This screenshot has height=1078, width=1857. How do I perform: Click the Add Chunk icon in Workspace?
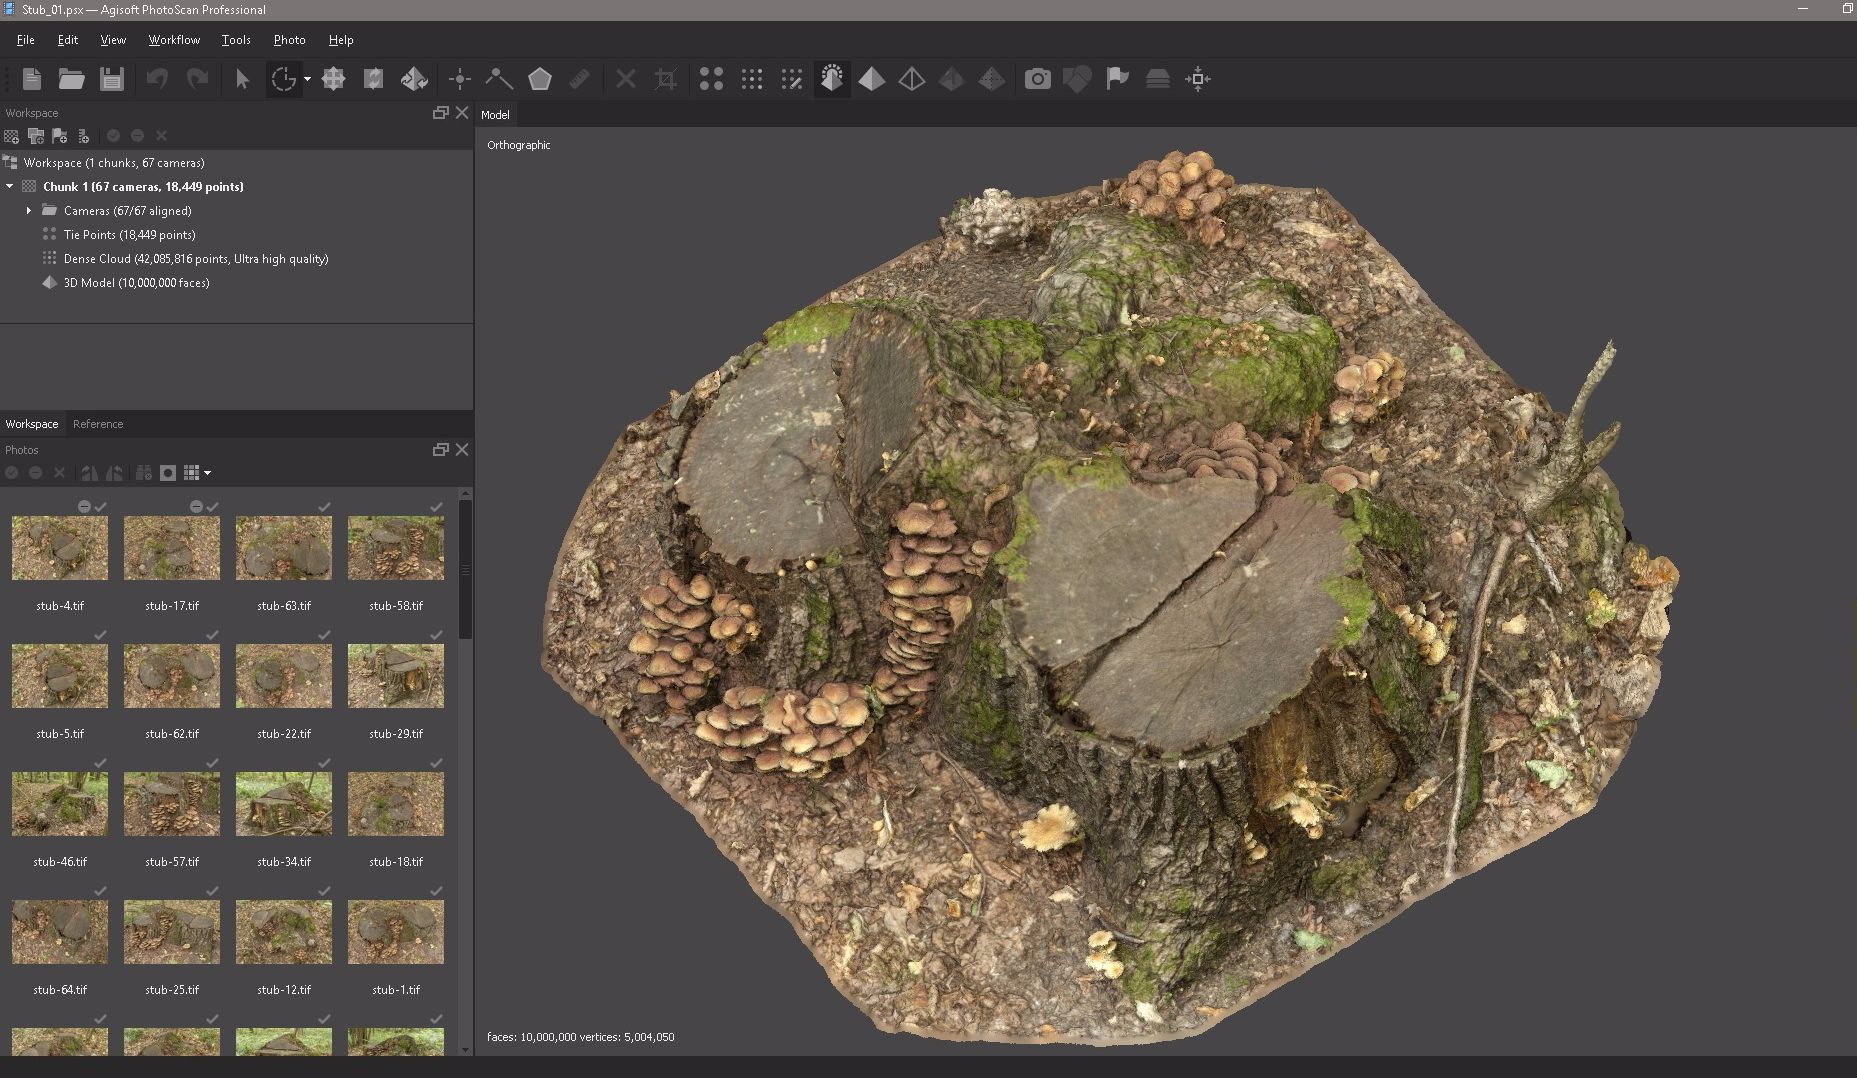pos(12,136)
